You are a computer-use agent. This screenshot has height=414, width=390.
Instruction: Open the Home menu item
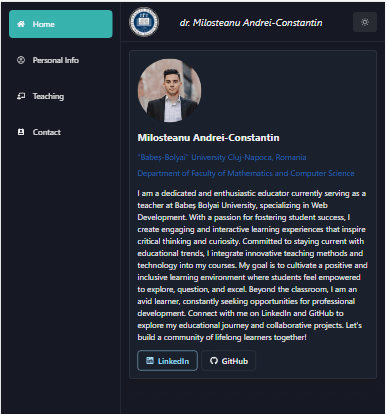coord(61,24)
